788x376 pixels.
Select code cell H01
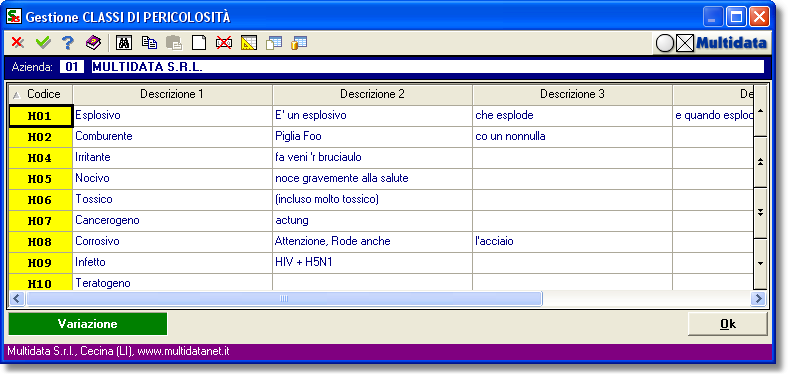[41, 116]
